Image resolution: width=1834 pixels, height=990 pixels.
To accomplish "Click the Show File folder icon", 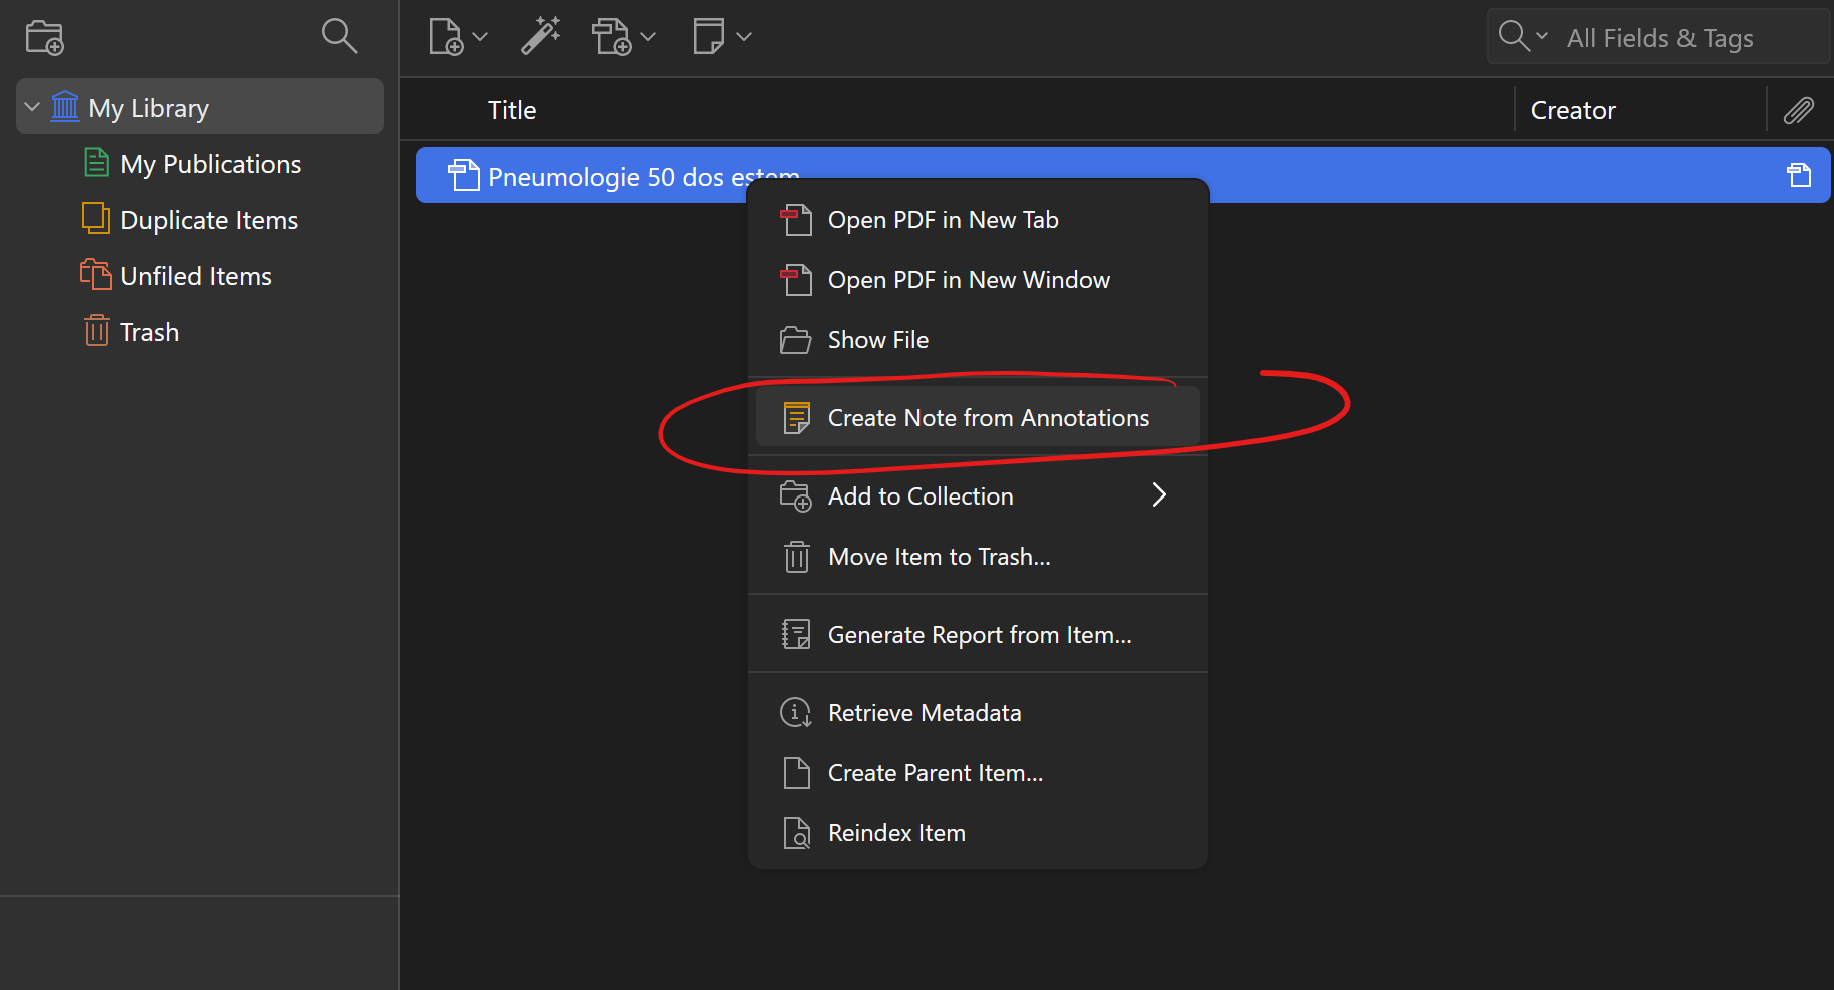I will (796, 340).
